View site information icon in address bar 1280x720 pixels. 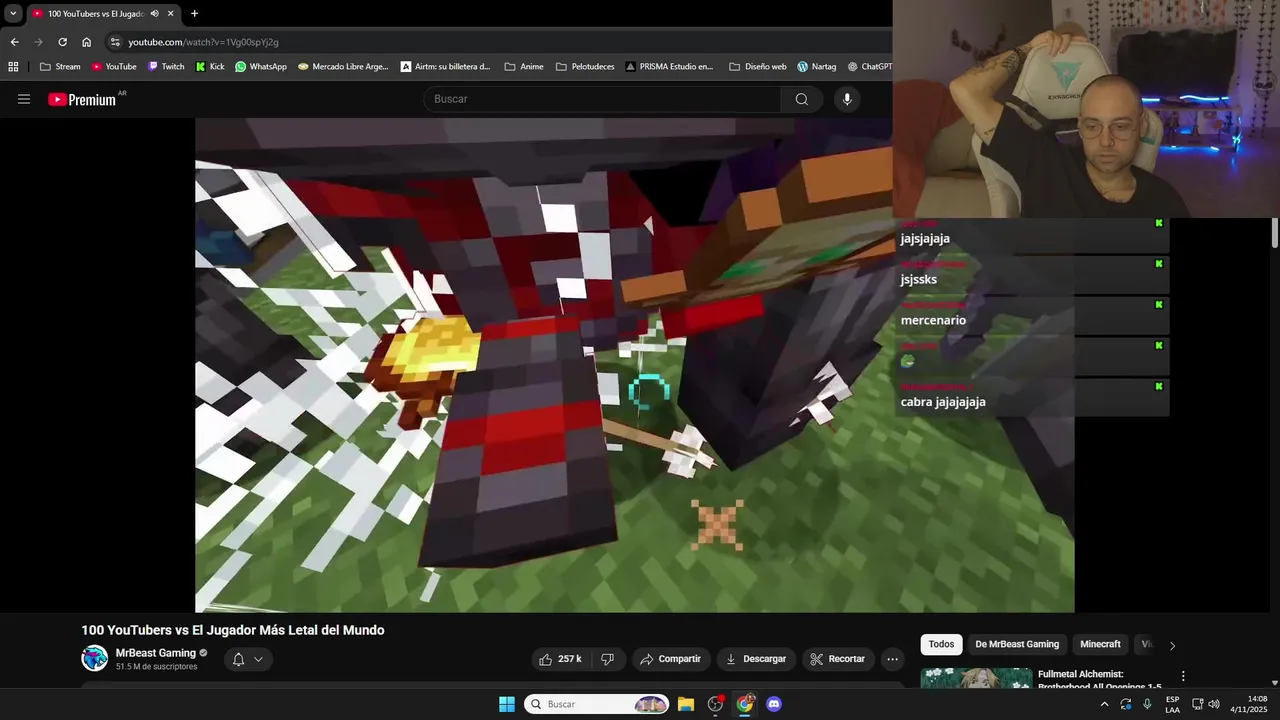pyautogui.click(x=115, y=42)
